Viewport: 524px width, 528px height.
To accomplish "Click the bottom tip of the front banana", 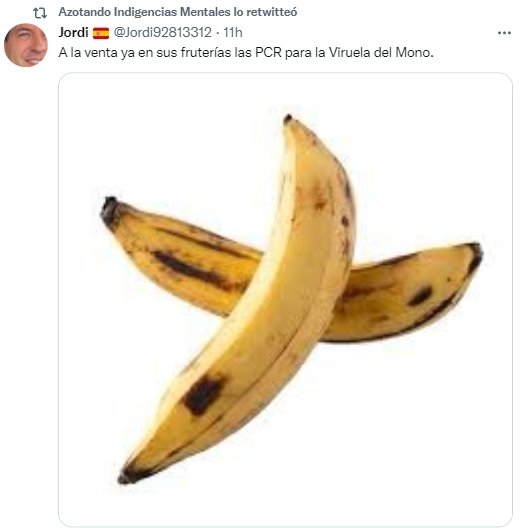I will click(126, 476).
